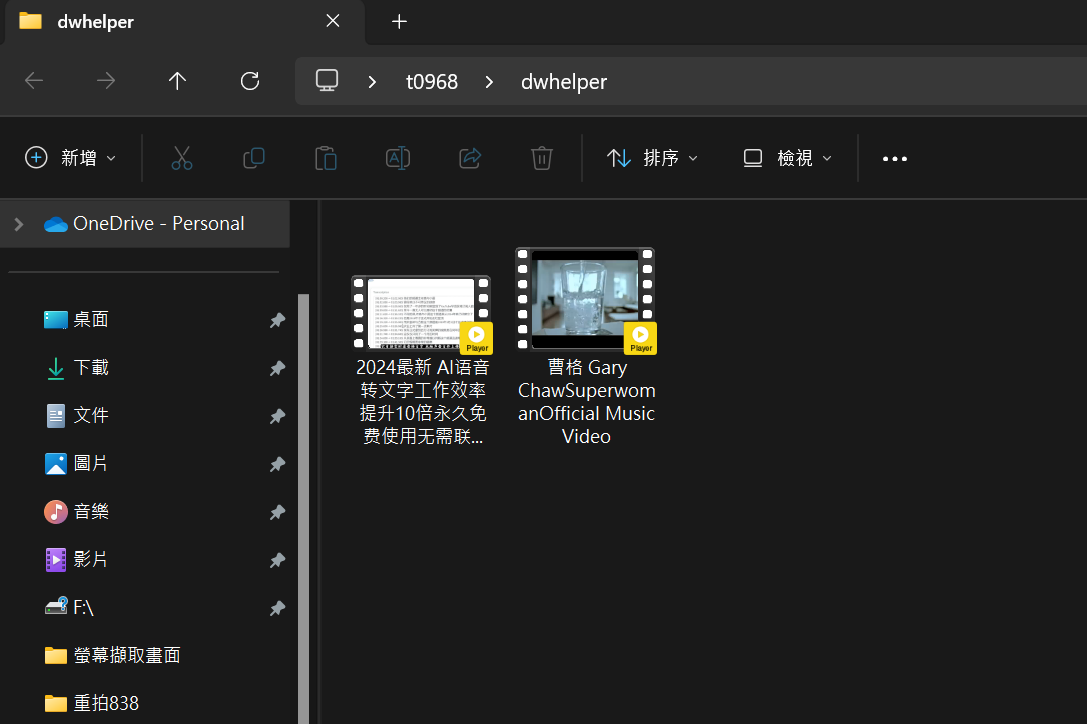Click the pin icon beside 文件
This screenshot has width=1087, height=724.
point(277,415)
